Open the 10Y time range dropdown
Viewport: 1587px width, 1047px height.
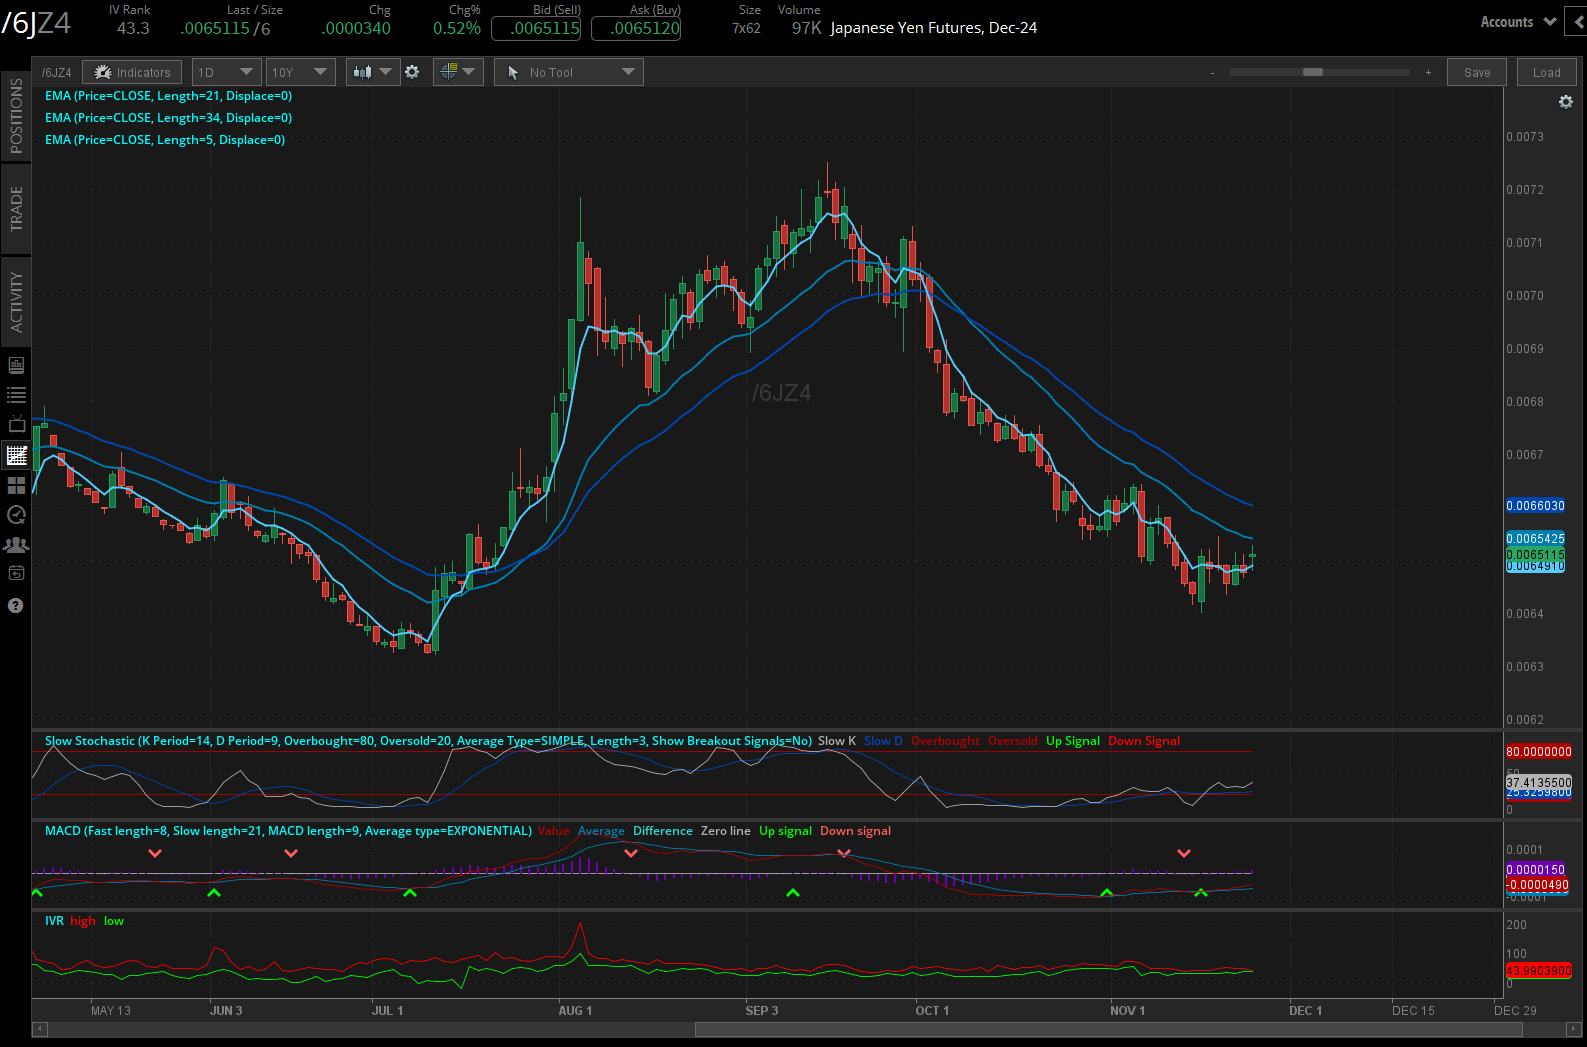pyautogui.click(x=300, y=72)
